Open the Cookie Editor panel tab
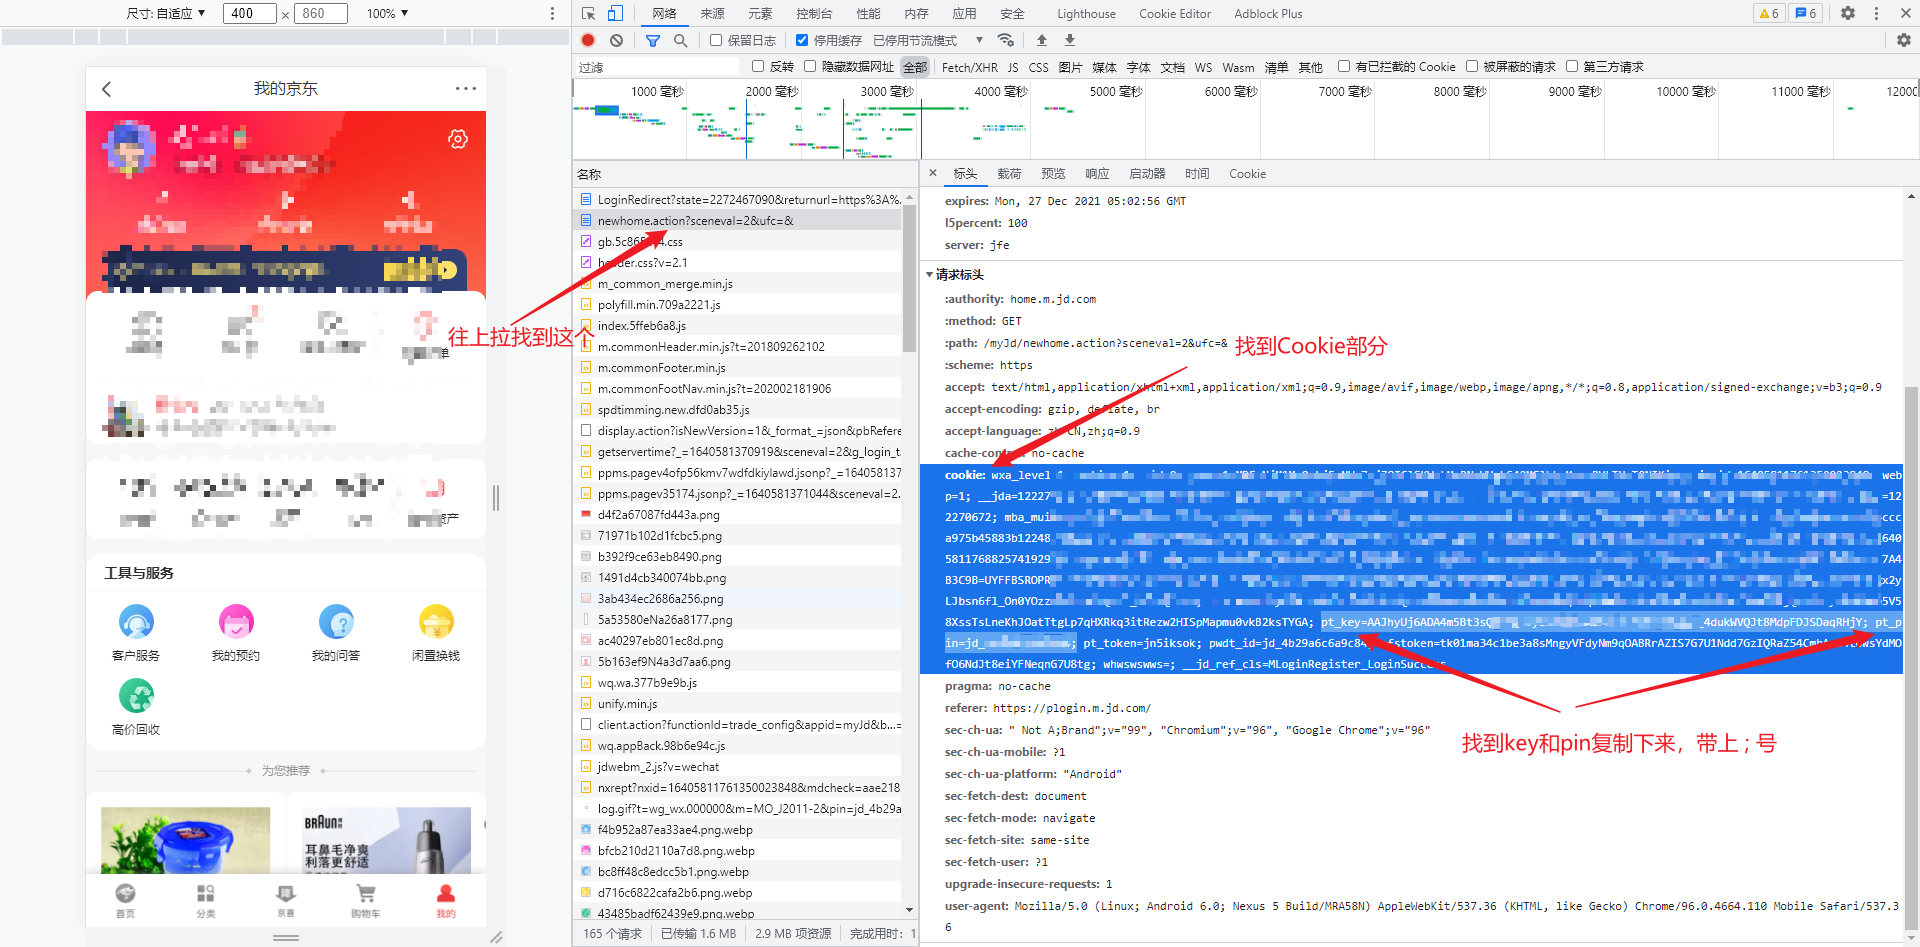The width and height of the screenshot is (1920, 947). [x=1175, y=13]
